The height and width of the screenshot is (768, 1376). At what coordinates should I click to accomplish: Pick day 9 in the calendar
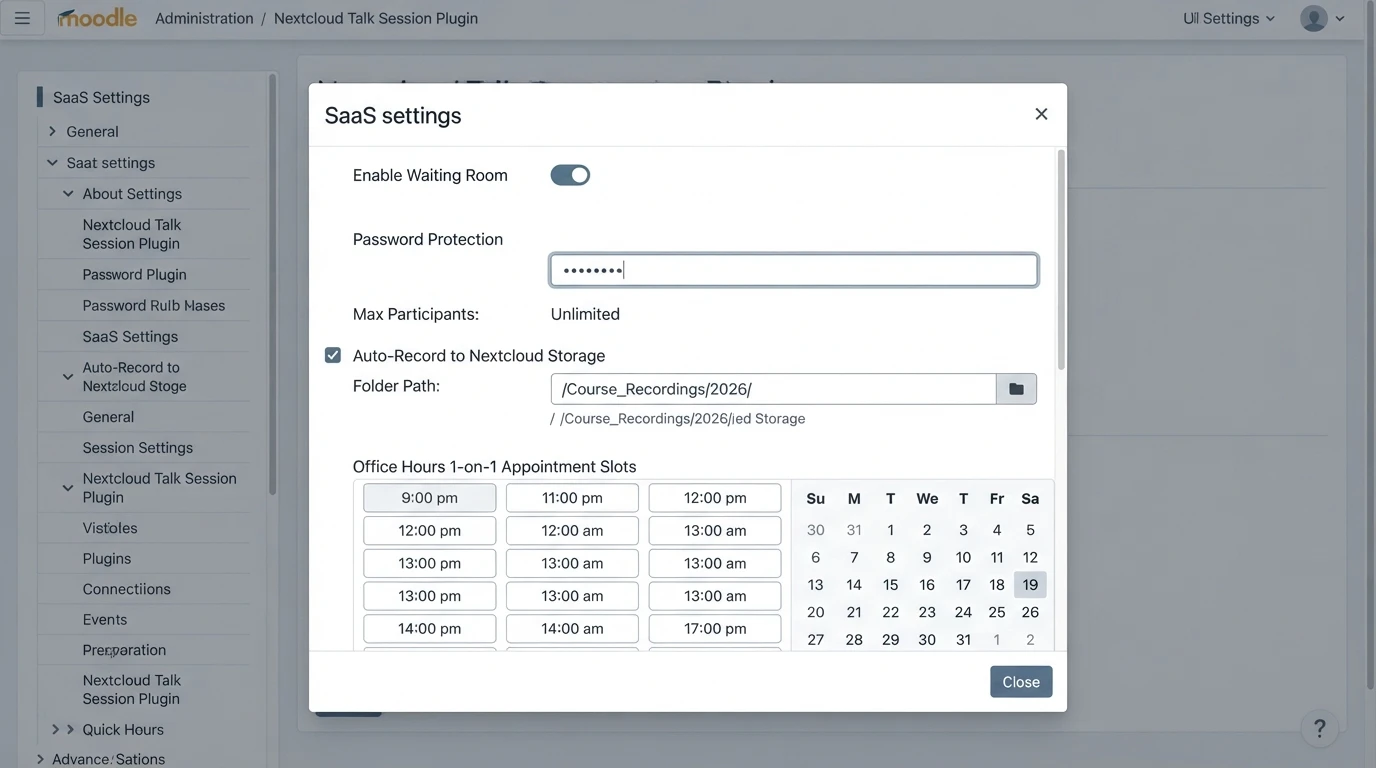[x=927, y=557]
